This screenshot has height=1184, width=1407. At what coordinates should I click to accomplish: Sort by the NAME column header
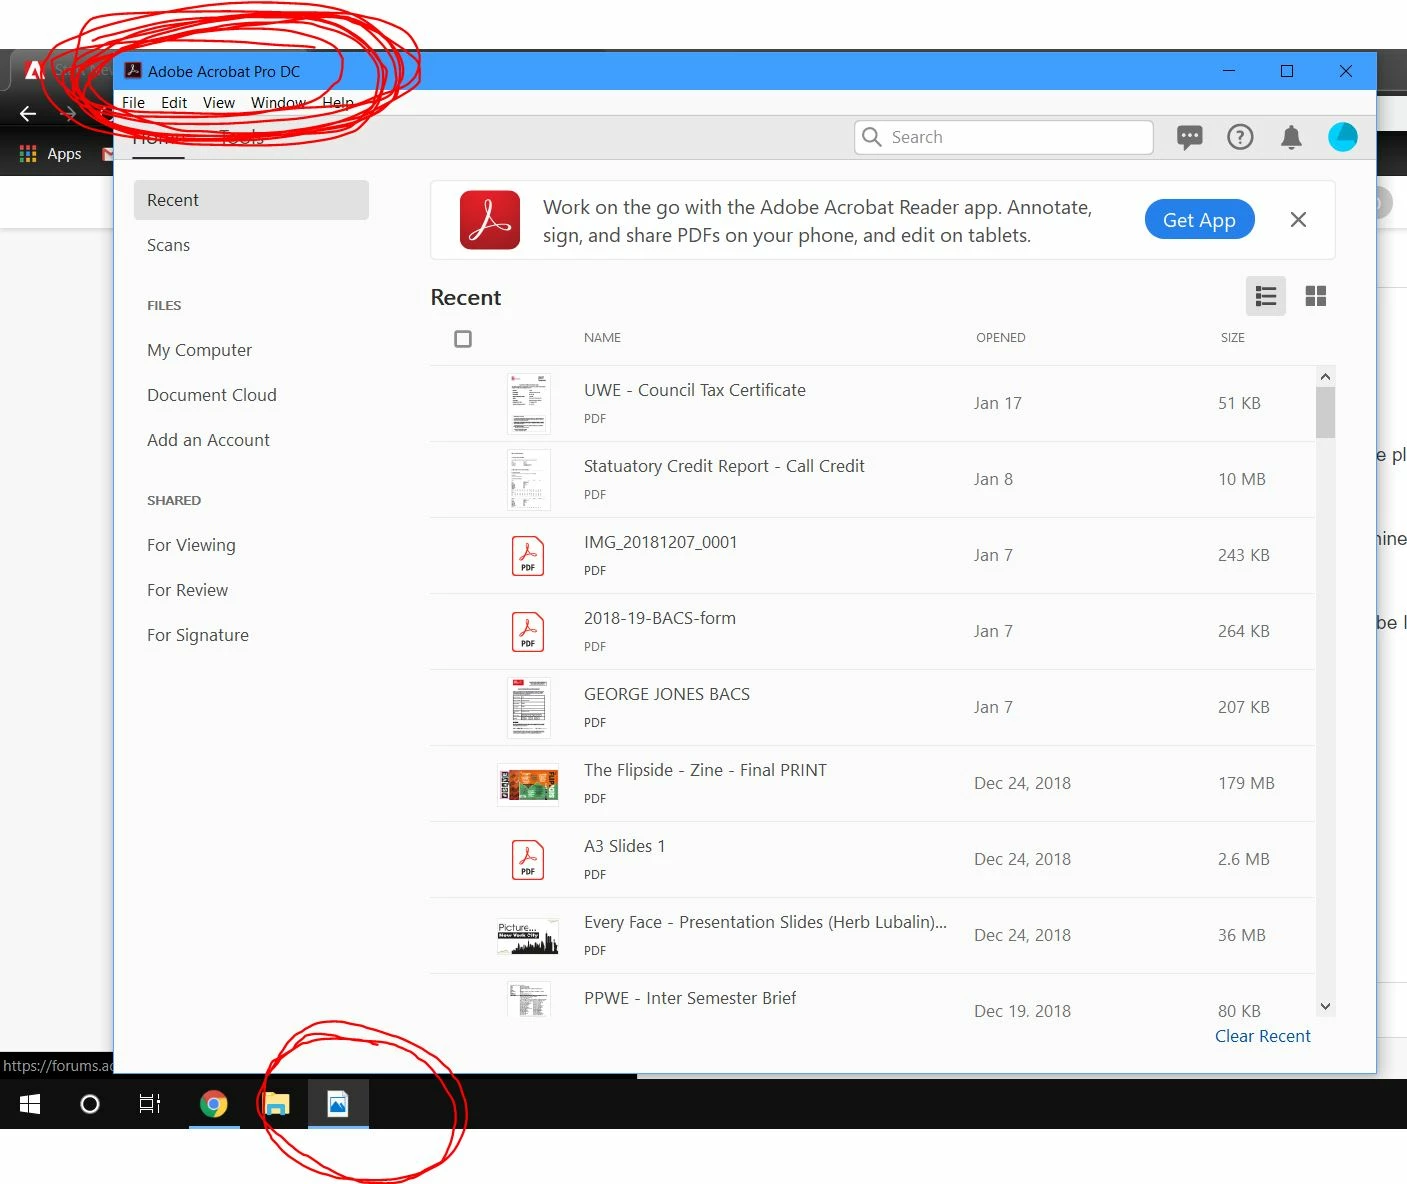pos(602,338)
